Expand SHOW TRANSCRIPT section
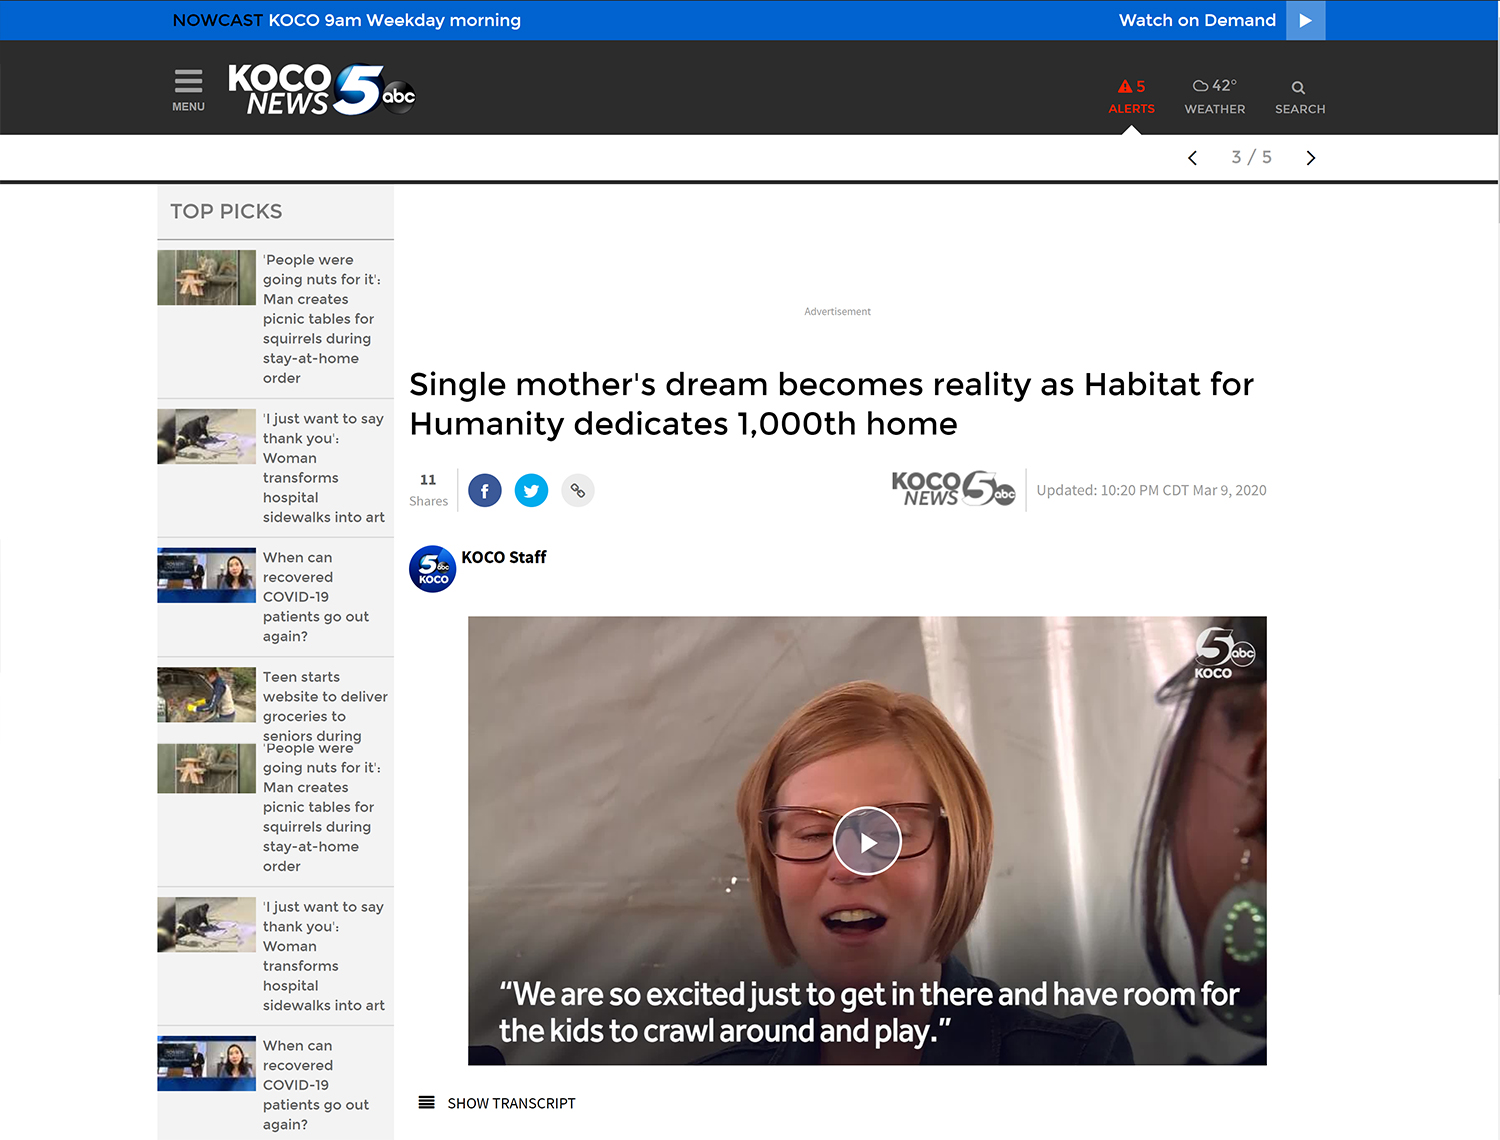Viewport: 1500px width, 1140px height. click(497, 1103)
